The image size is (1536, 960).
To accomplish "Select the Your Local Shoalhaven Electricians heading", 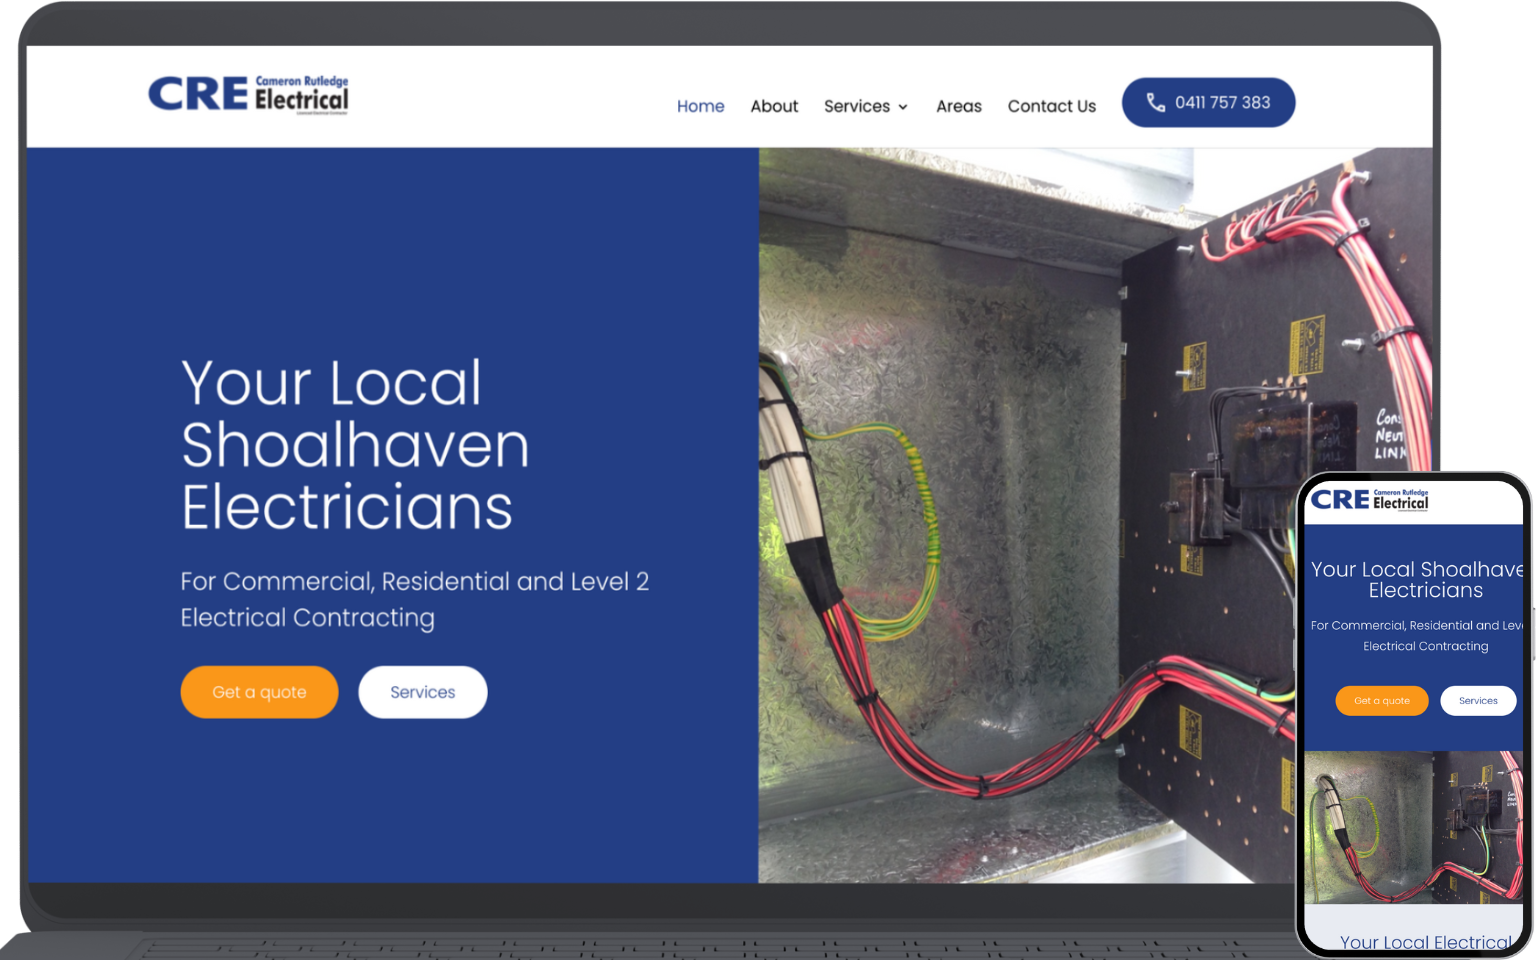I will tap(355, 445).
